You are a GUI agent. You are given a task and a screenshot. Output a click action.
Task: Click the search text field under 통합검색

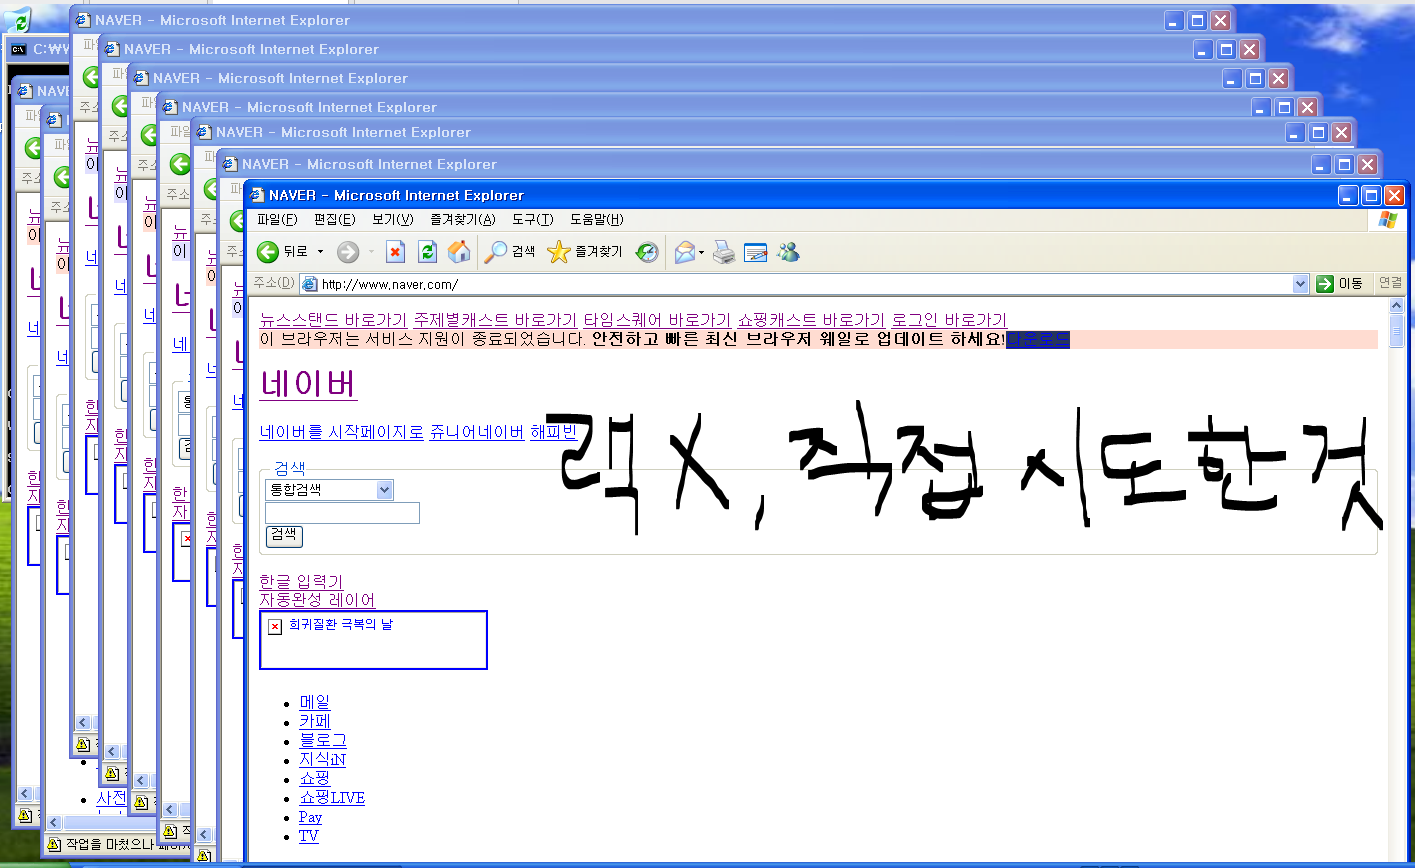coord(342,513)
